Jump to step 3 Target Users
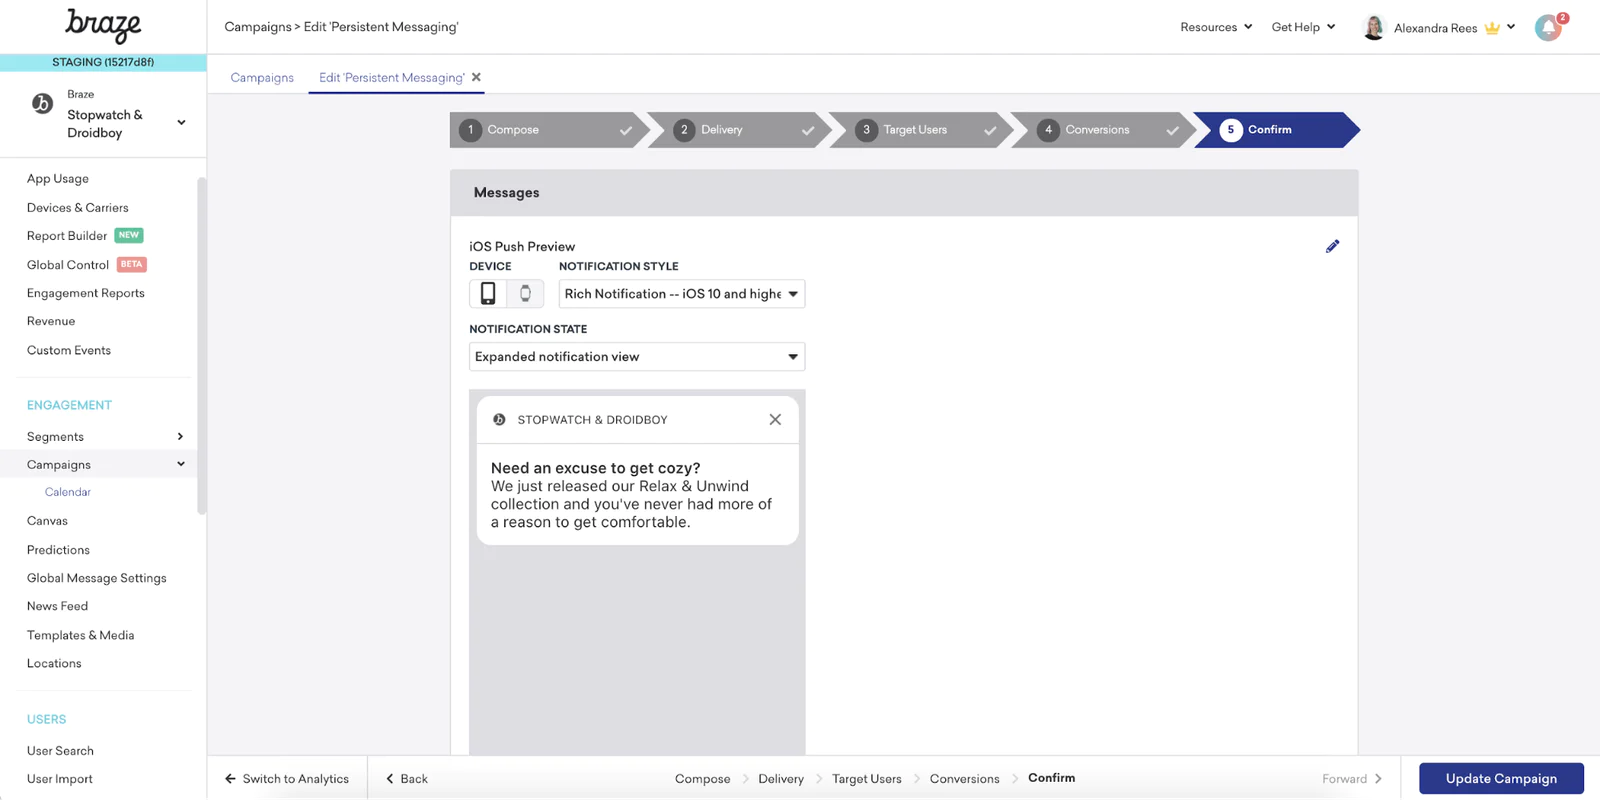The image size is (1600, 800). tap(915, 130)
